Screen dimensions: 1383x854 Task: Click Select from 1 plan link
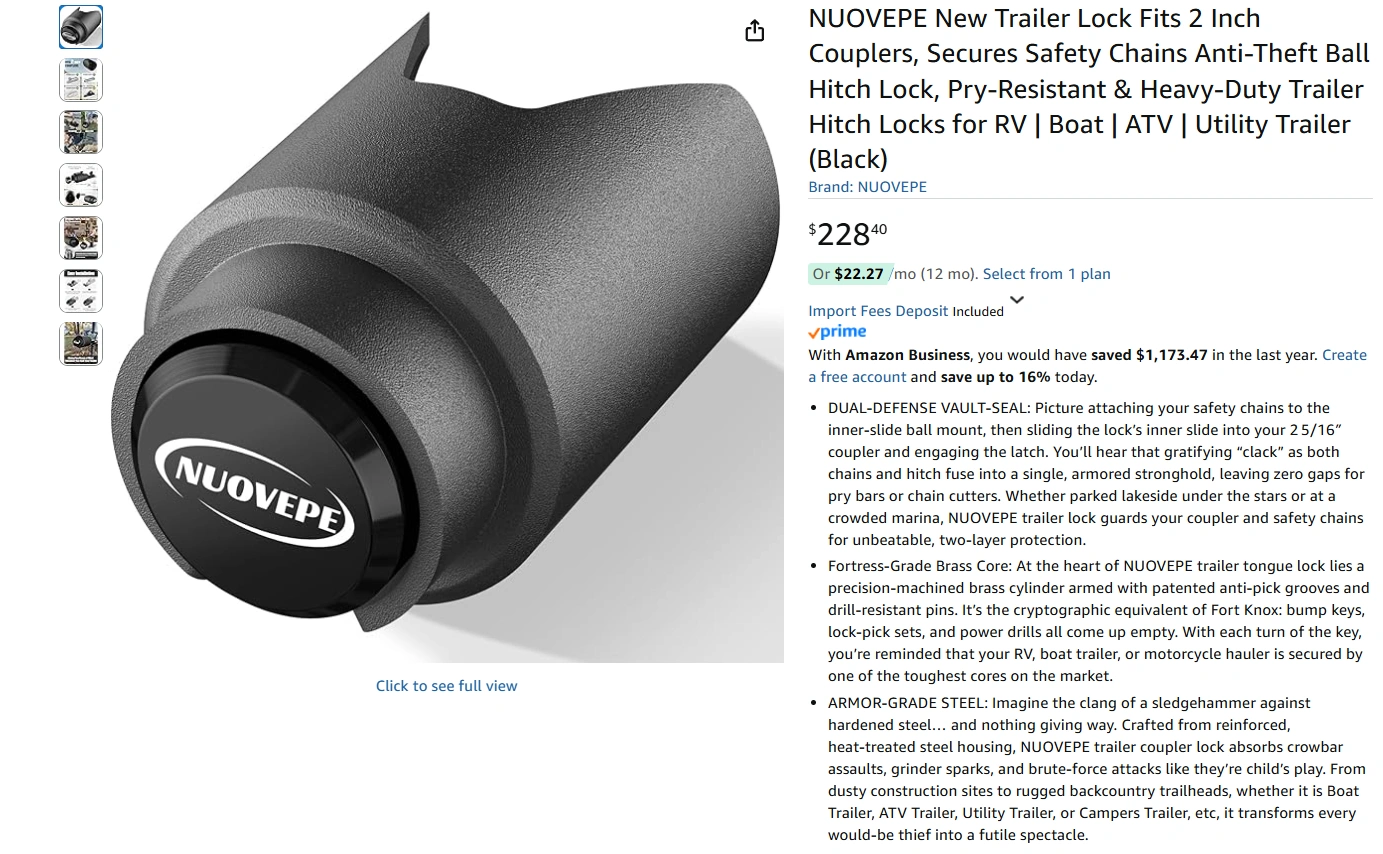point(1047,274)
